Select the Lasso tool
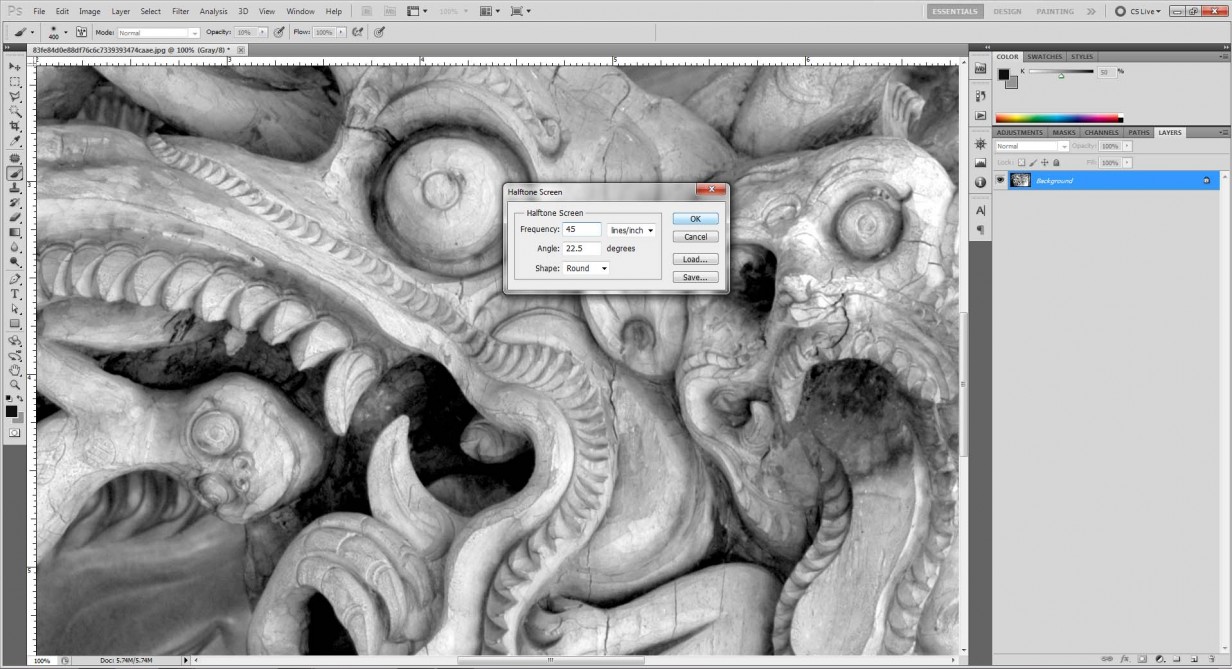The image size is (1232, 669). [x=14, y=96]
